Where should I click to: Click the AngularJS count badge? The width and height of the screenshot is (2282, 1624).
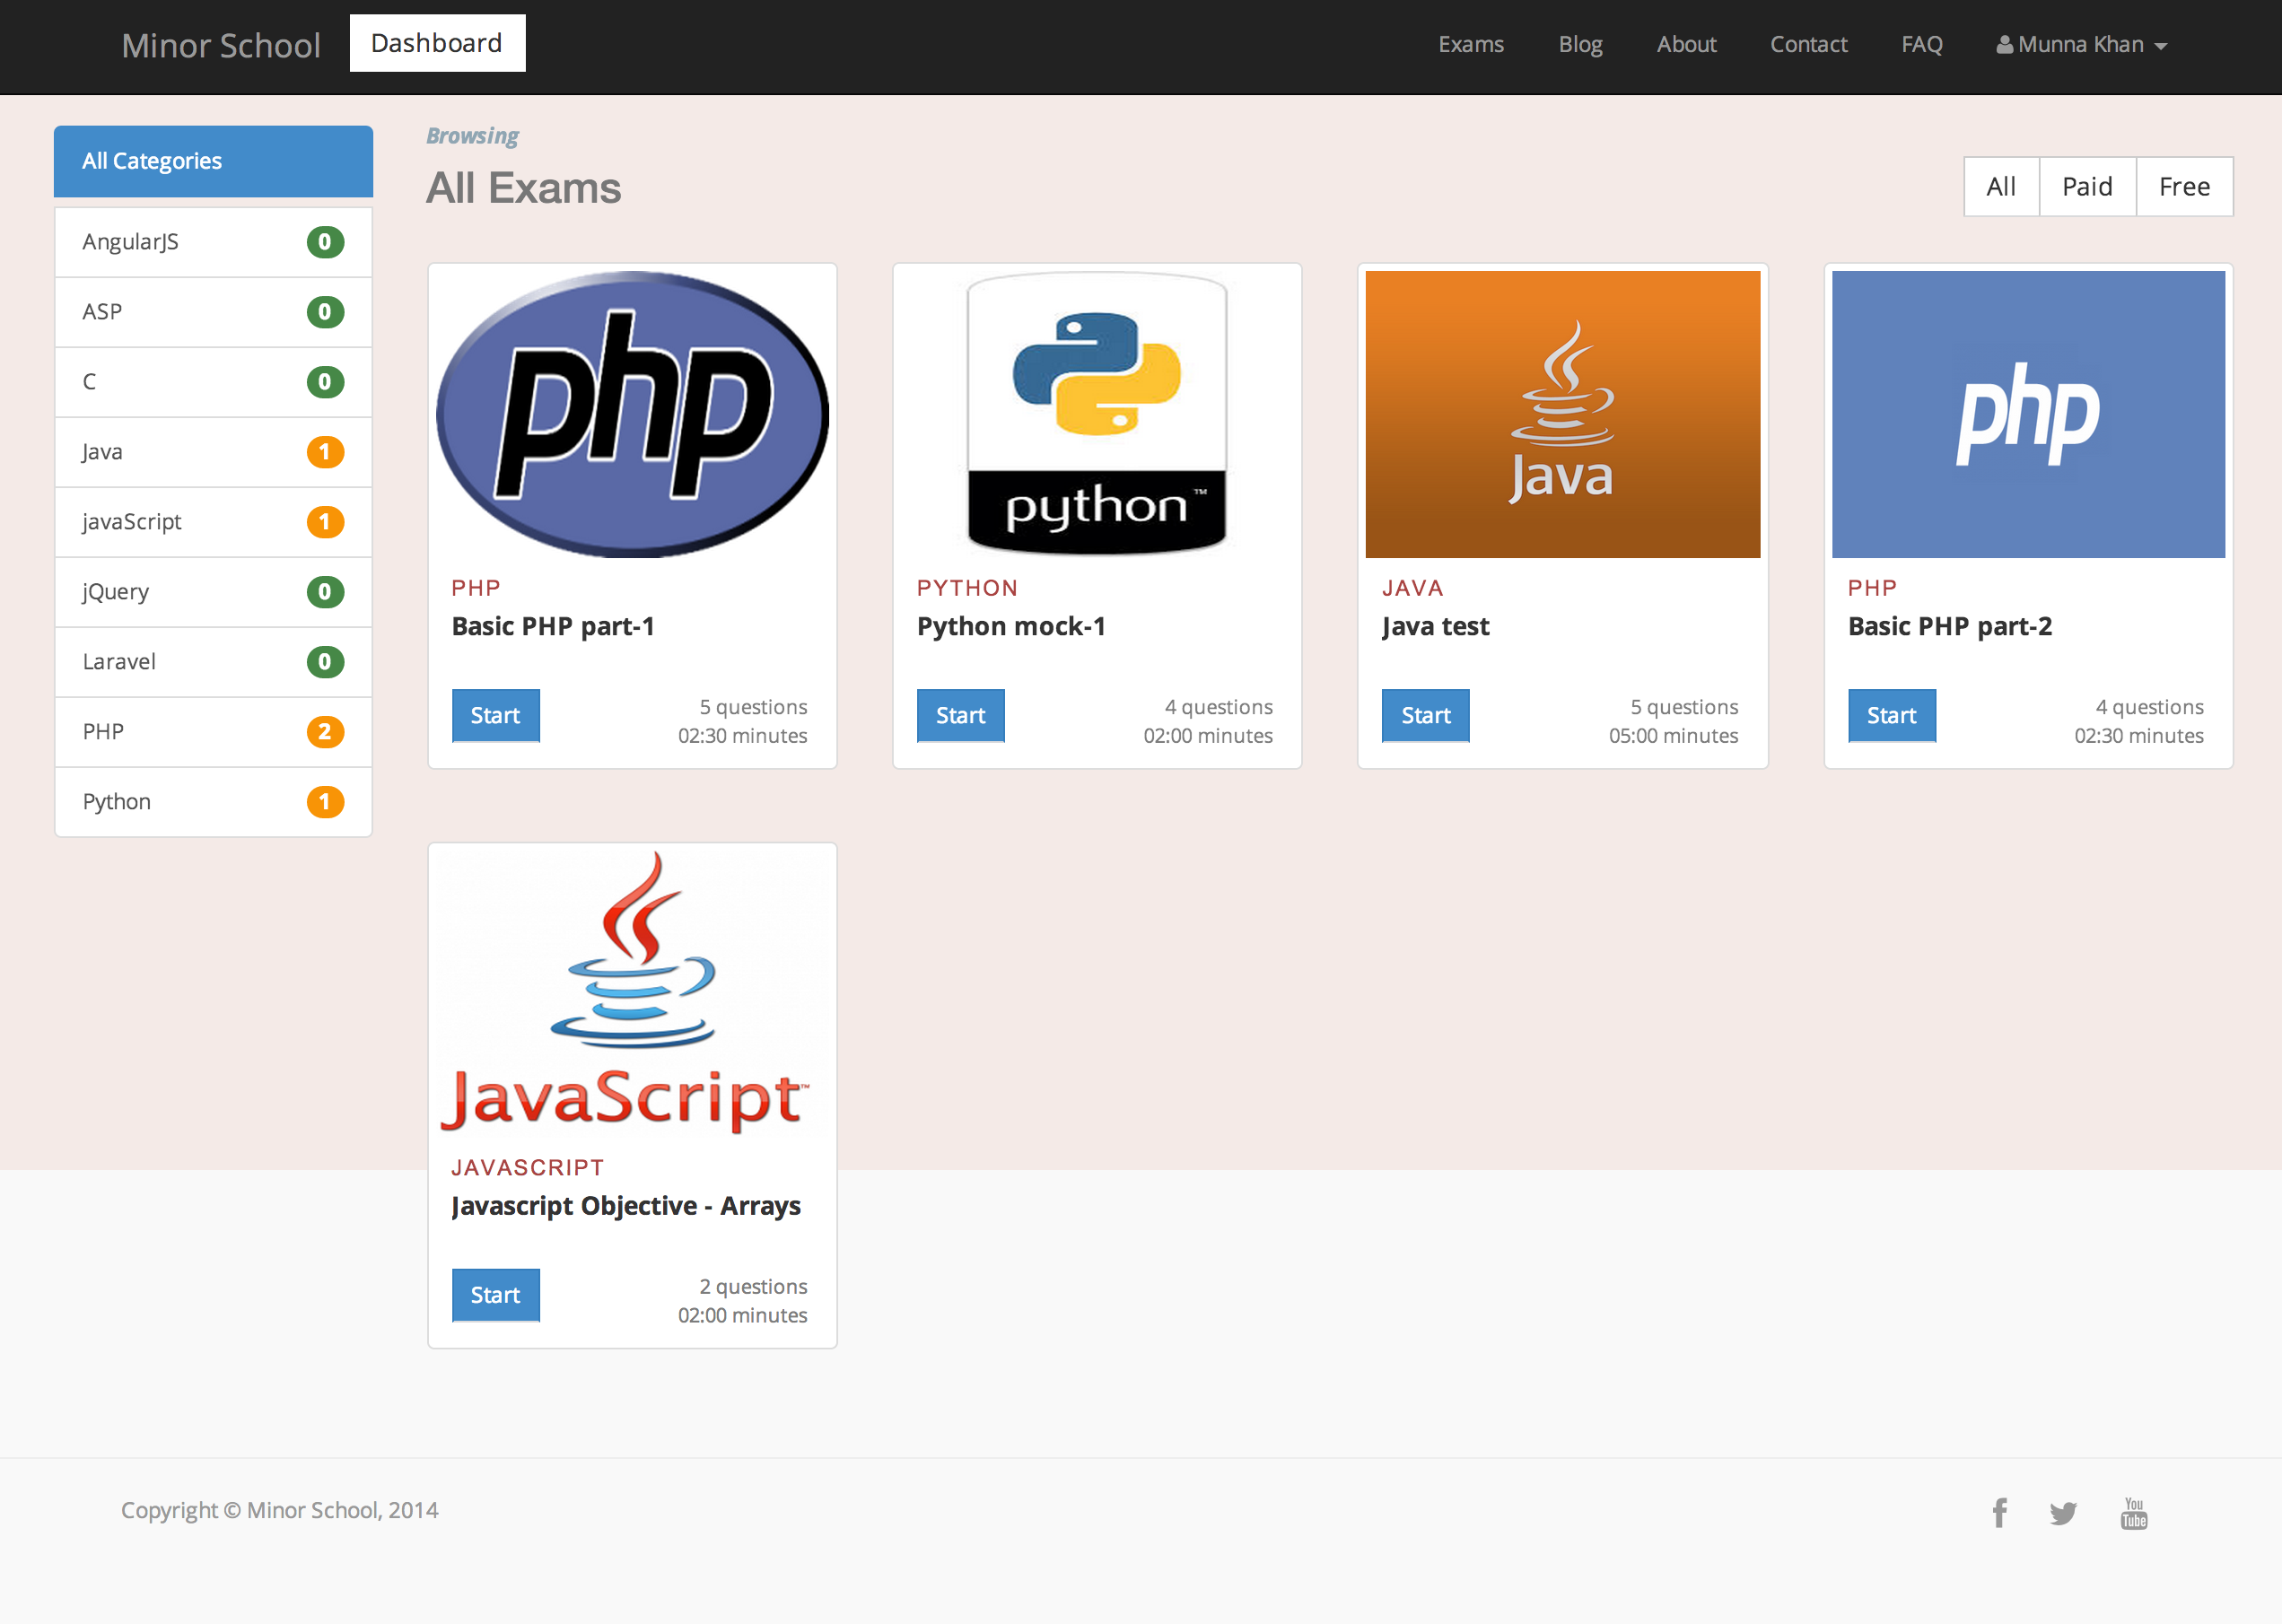[x=325, y=242]
